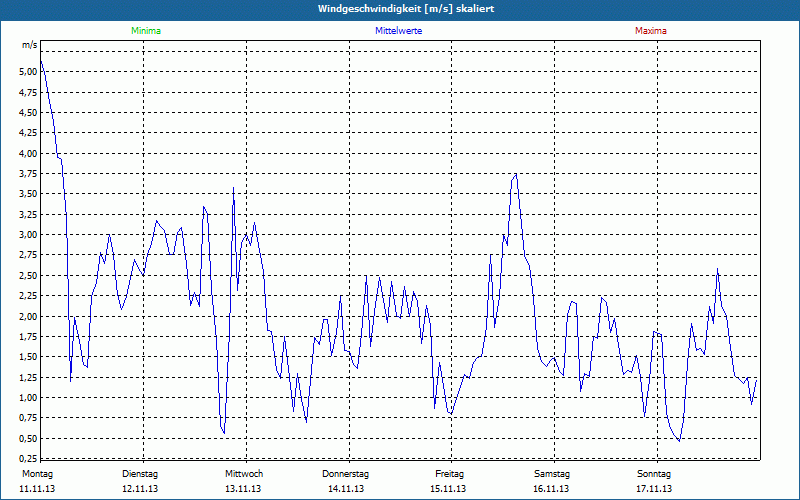
Task: Click the date 16.11.13
Action: (551, 489)
